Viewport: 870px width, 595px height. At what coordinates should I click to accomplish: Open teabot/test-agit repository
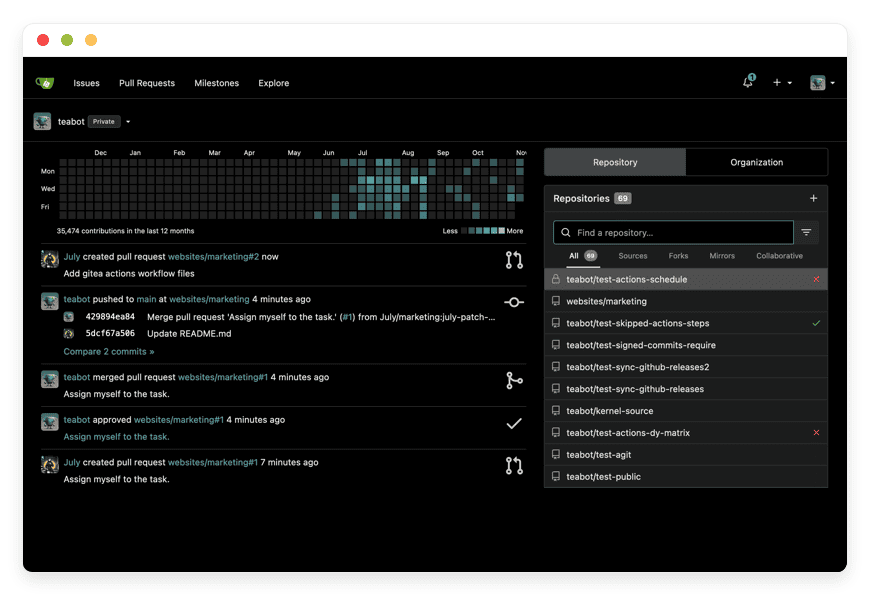click(x=599, y=455)
